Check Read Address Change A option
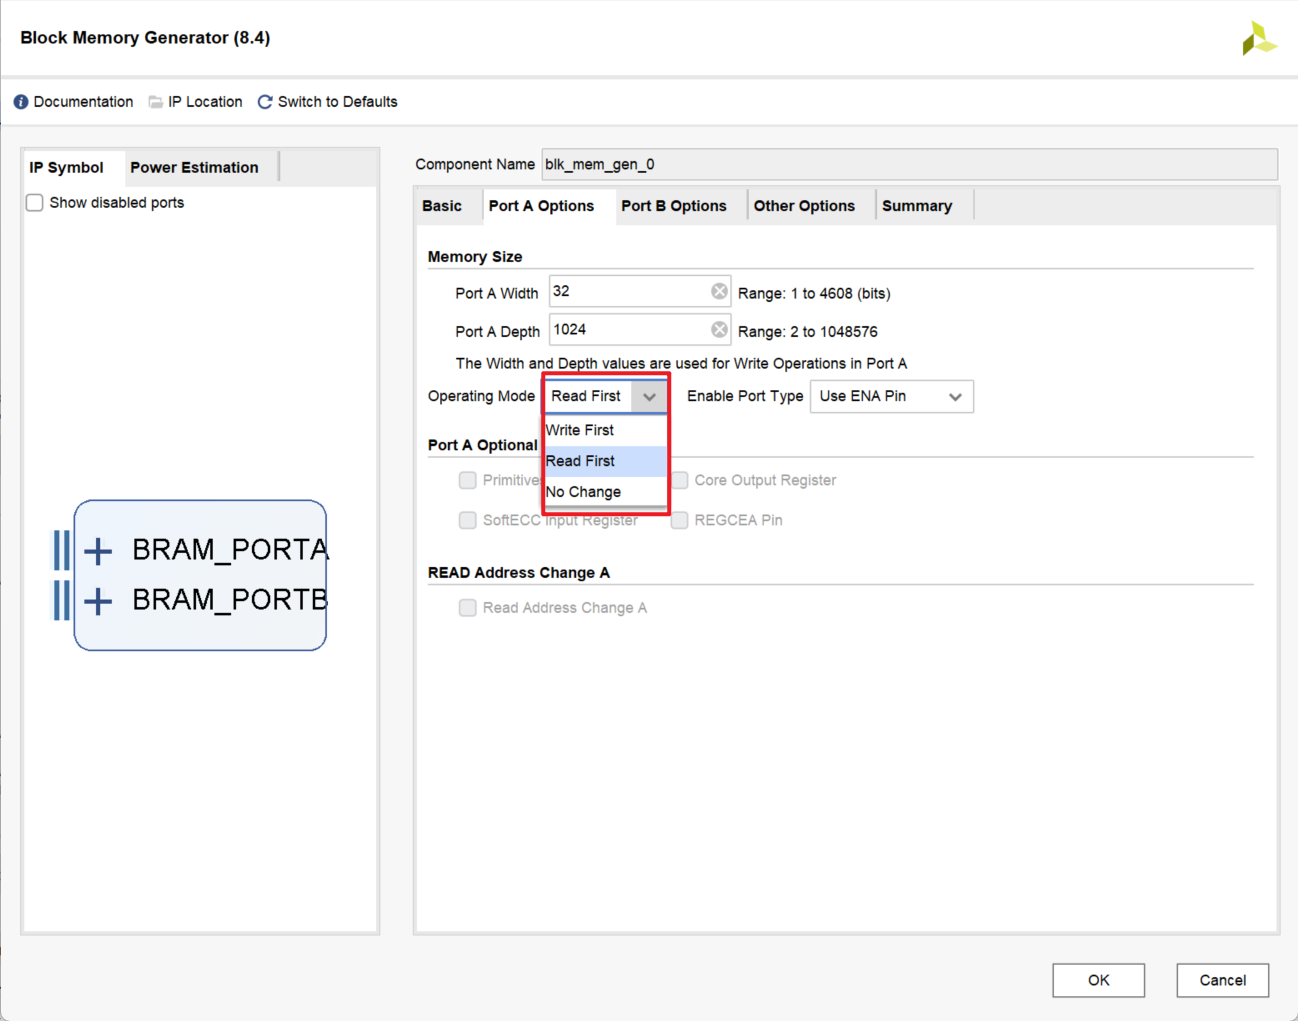Screen dimensions: 1298x1021 pos(467,608)
